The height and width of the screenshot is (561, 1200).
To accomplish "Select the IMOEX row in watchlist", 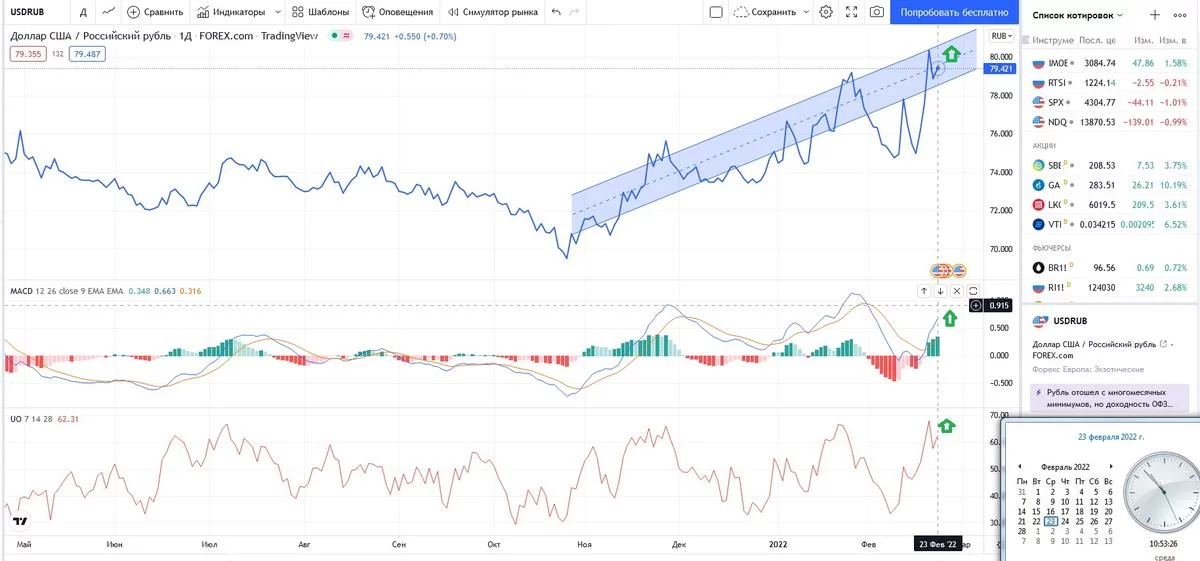I will [1110, 63].
